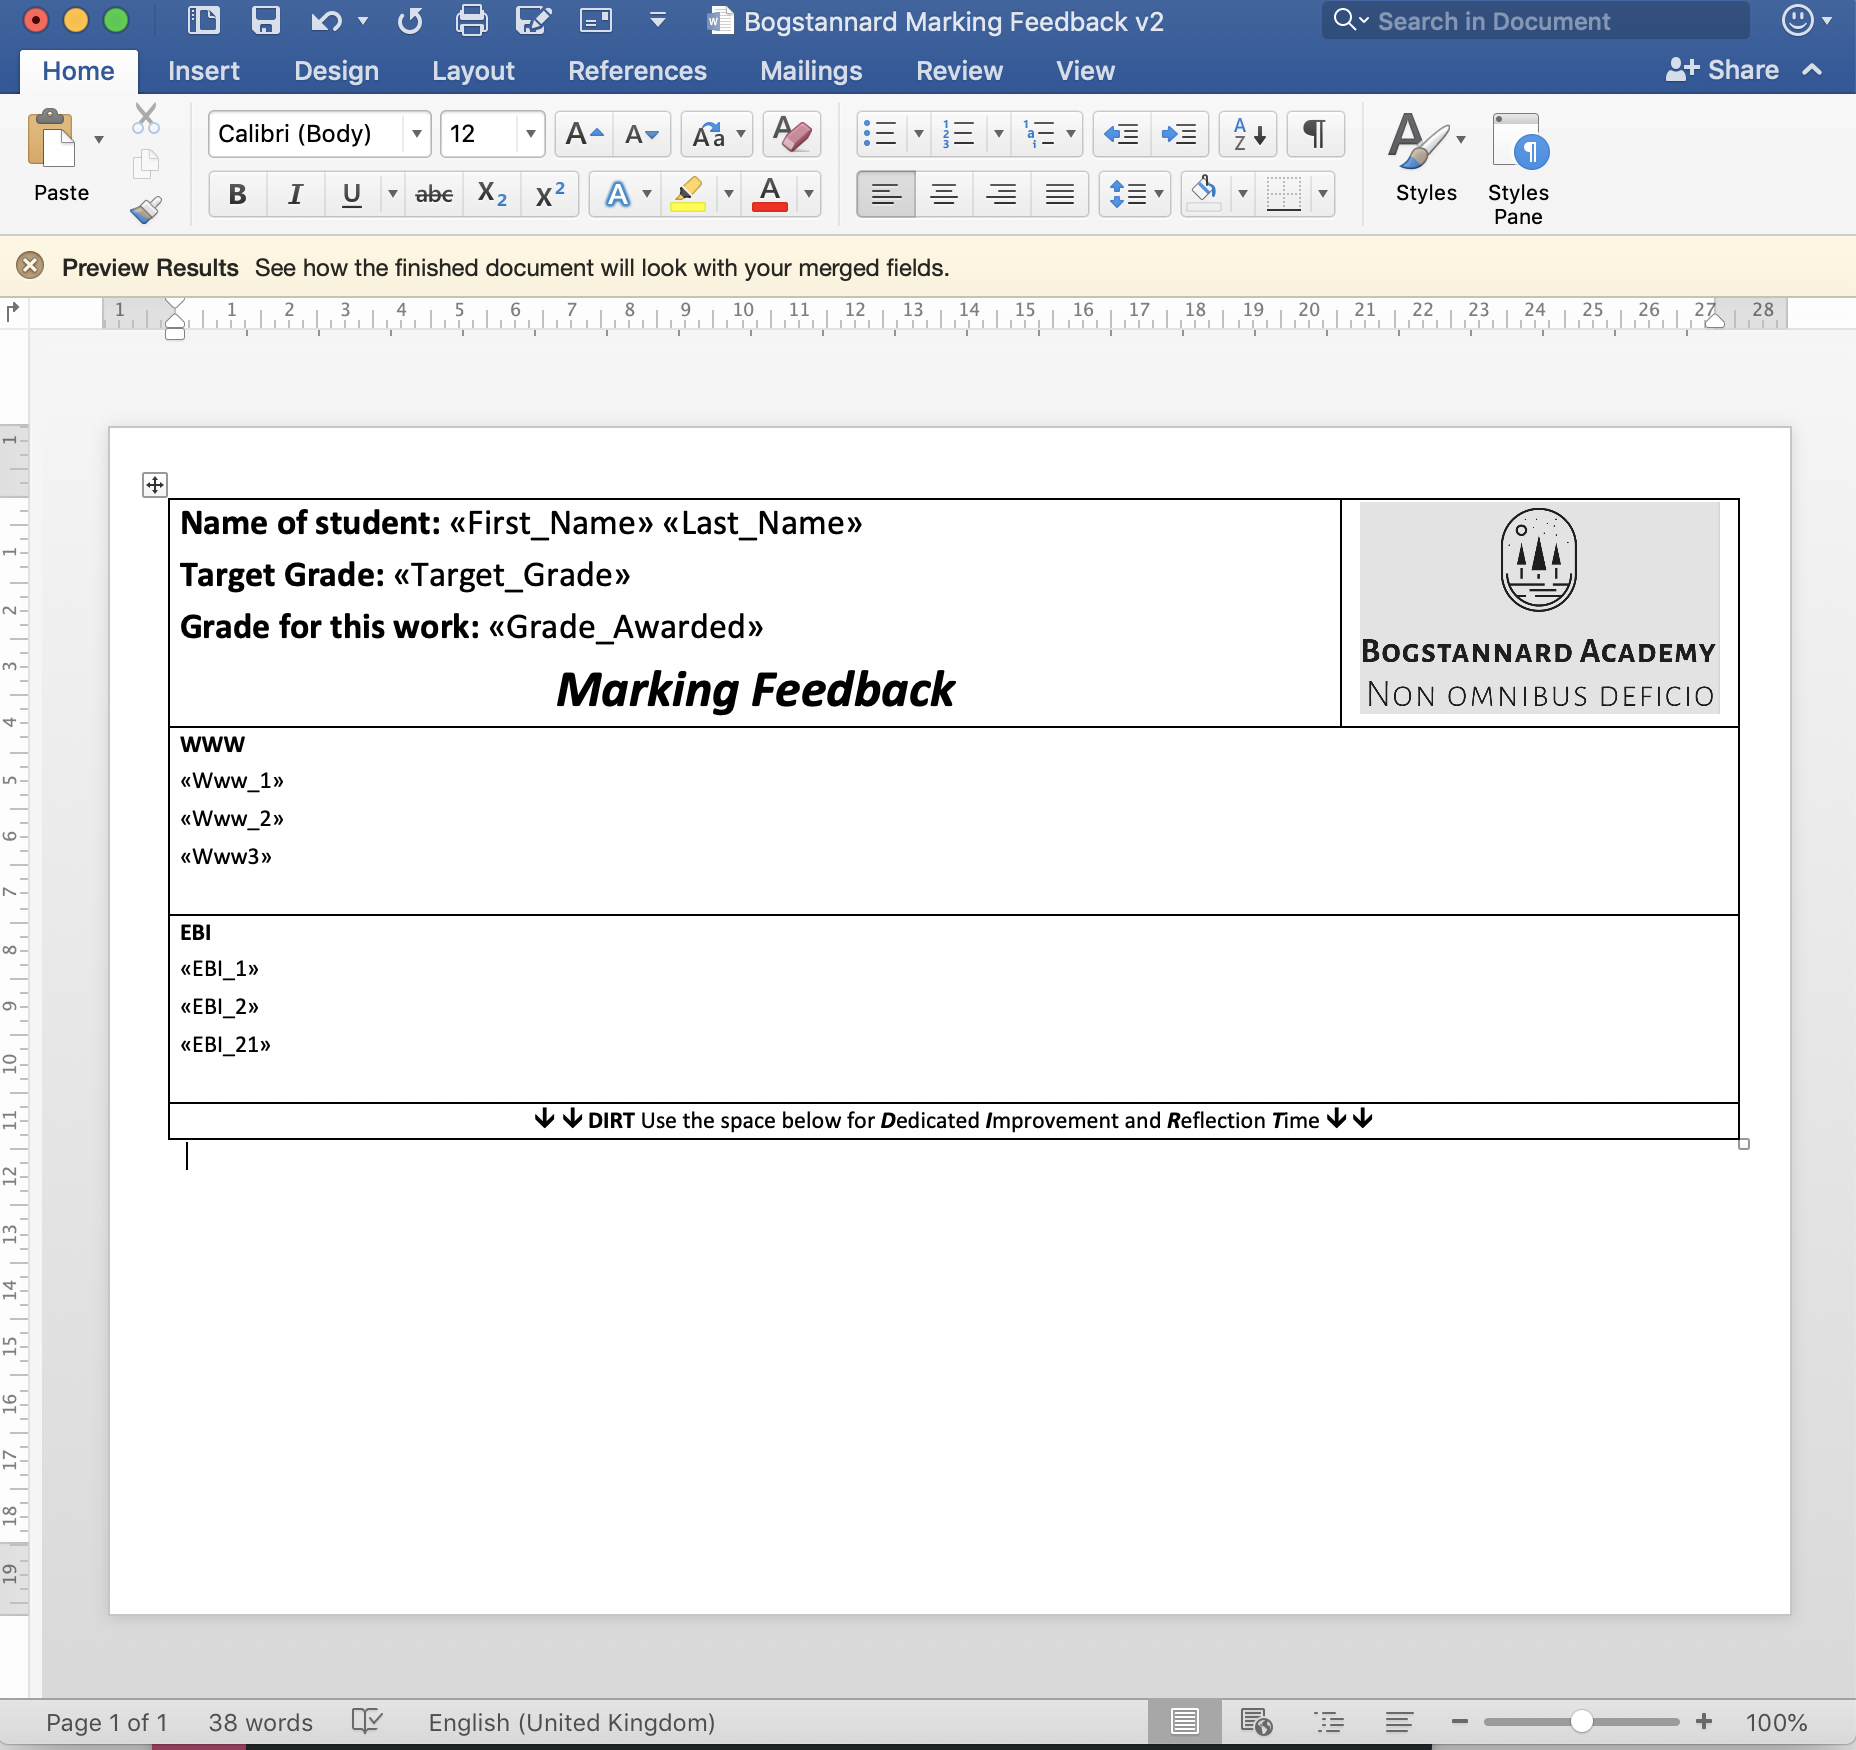Show paragraph marks with the pilcrow icon
Viewport: 1856px width, 1750px height.
tap(1314, 133)
